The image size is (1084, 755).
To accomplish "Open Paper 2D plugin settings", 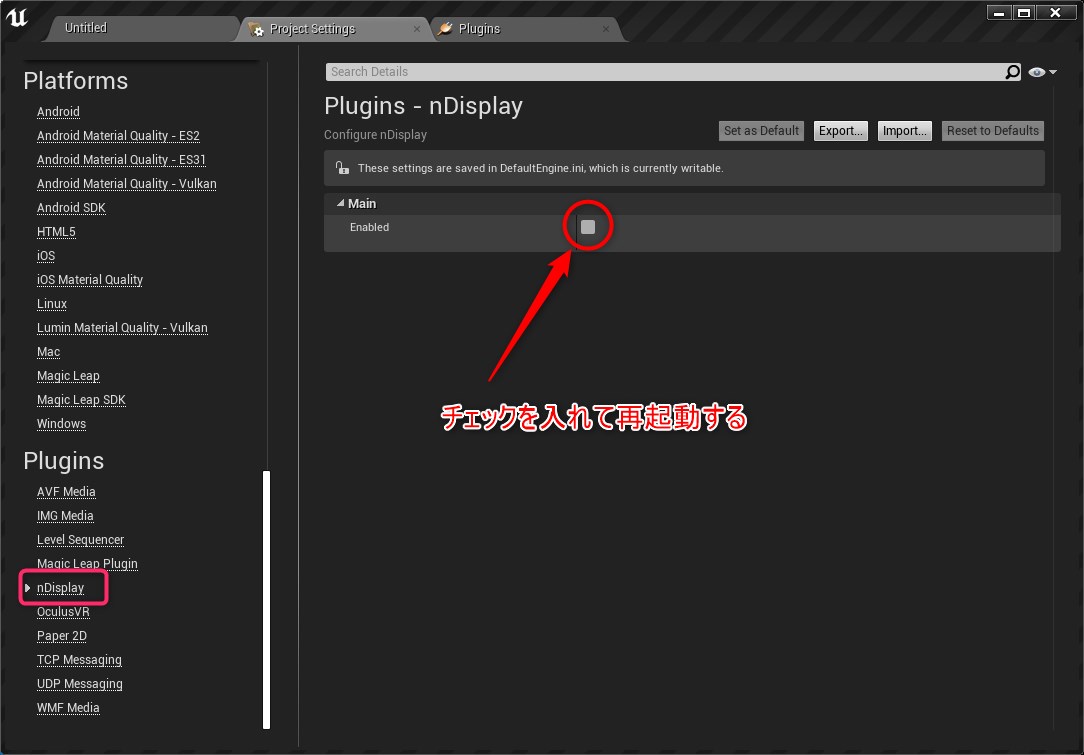I will [62, 636].
